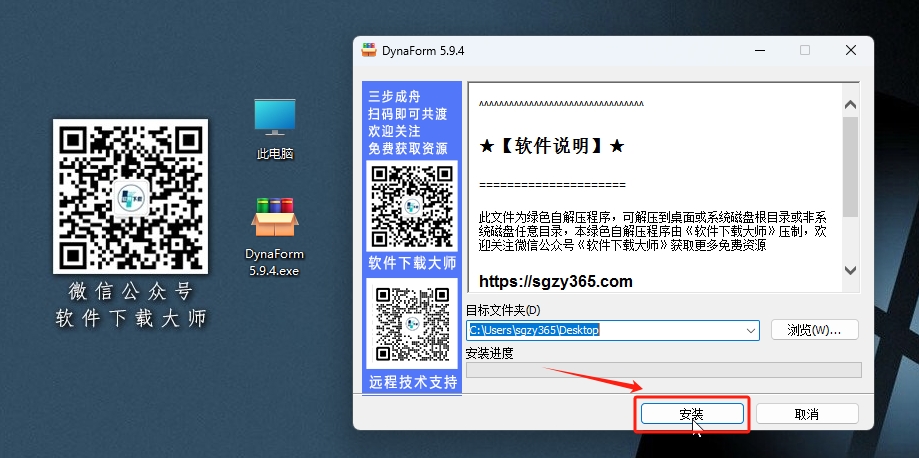The width and height of the screenshot is (919, 458).
Task: Click the ★【软件说明】★ heading
Action: [x=552, y=145]
